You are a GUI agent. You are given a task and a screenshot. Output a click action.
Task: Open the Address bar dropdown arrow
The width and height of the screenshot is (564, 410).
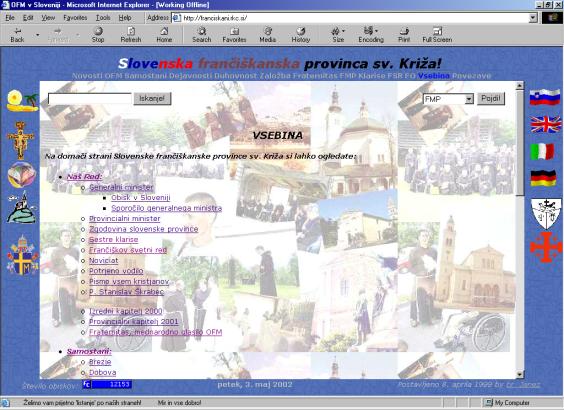tap(533, 18)
